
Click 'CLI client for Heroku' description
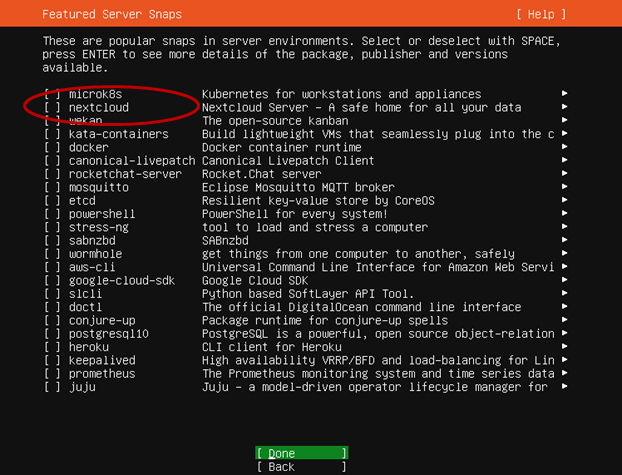pyautogui.click(x=272, y=347)
